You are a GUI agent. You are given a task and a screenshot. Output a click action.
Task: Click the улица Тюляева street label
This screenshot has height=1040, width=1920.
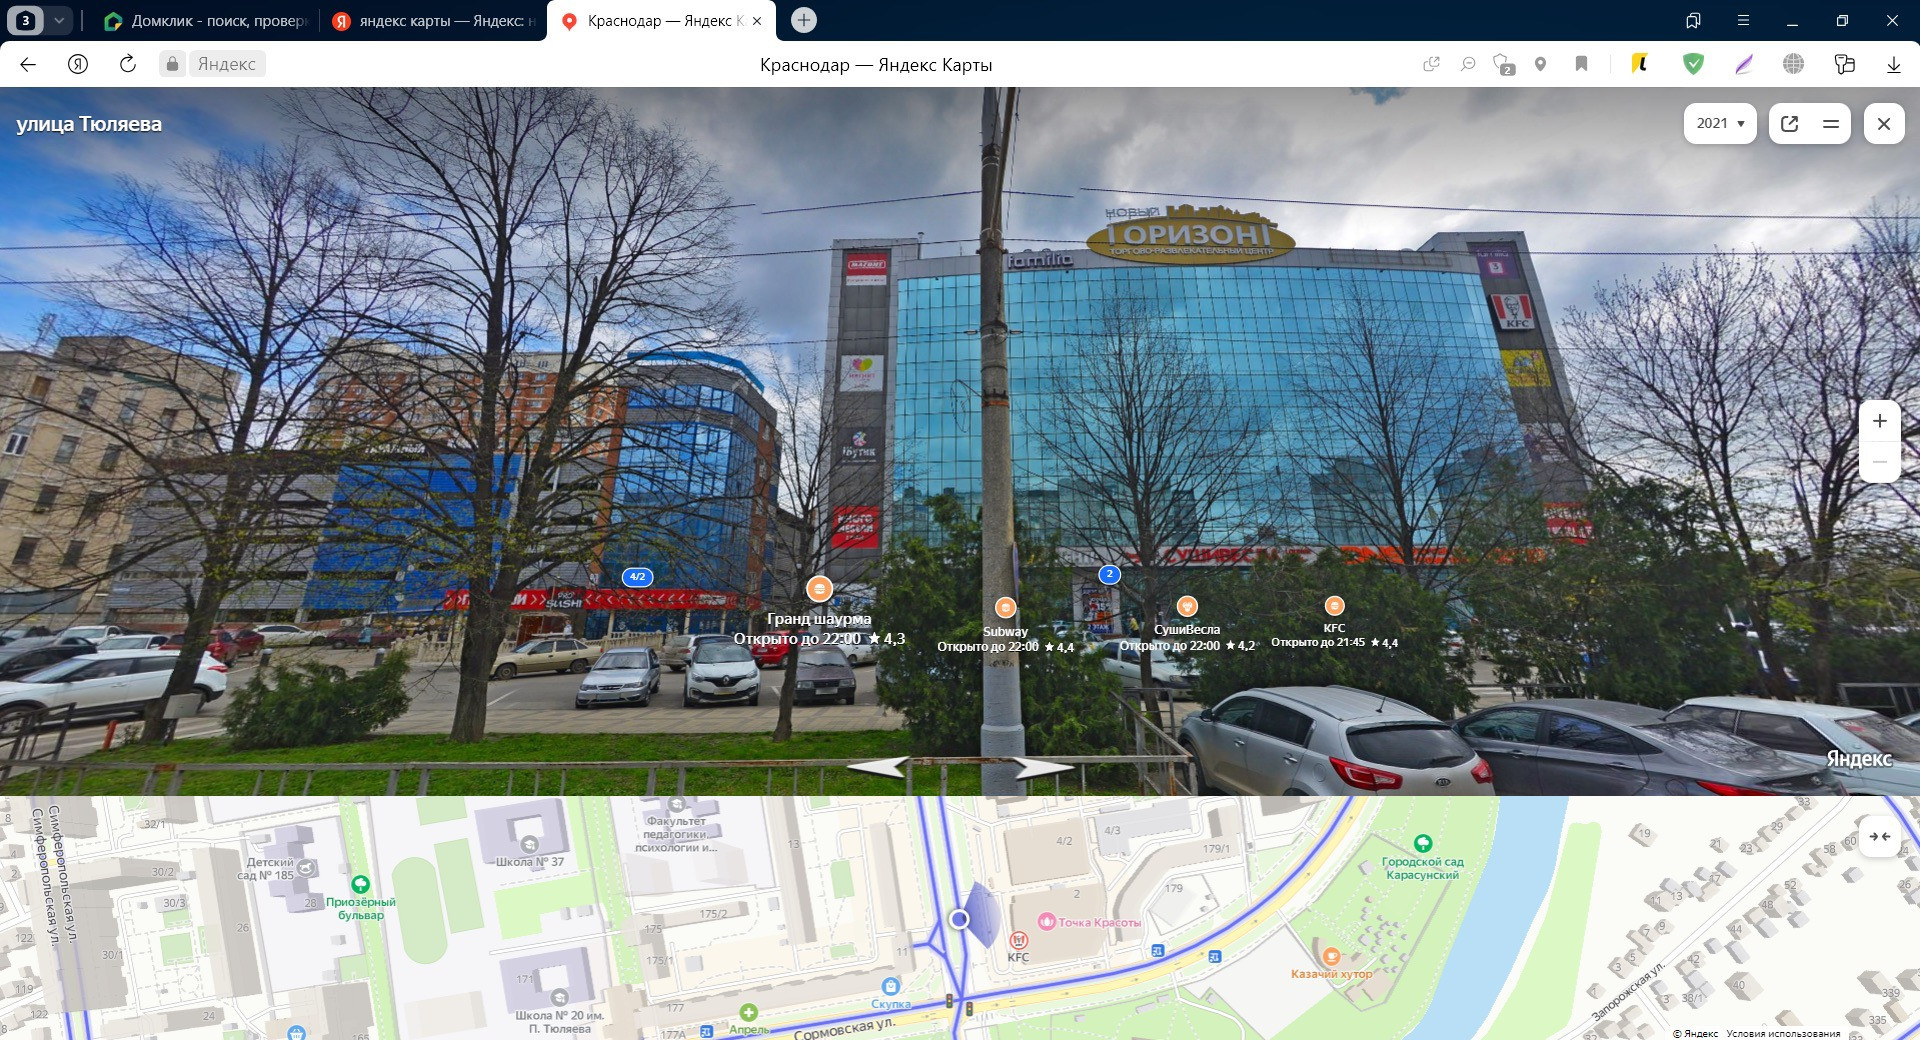coord(89,124)
